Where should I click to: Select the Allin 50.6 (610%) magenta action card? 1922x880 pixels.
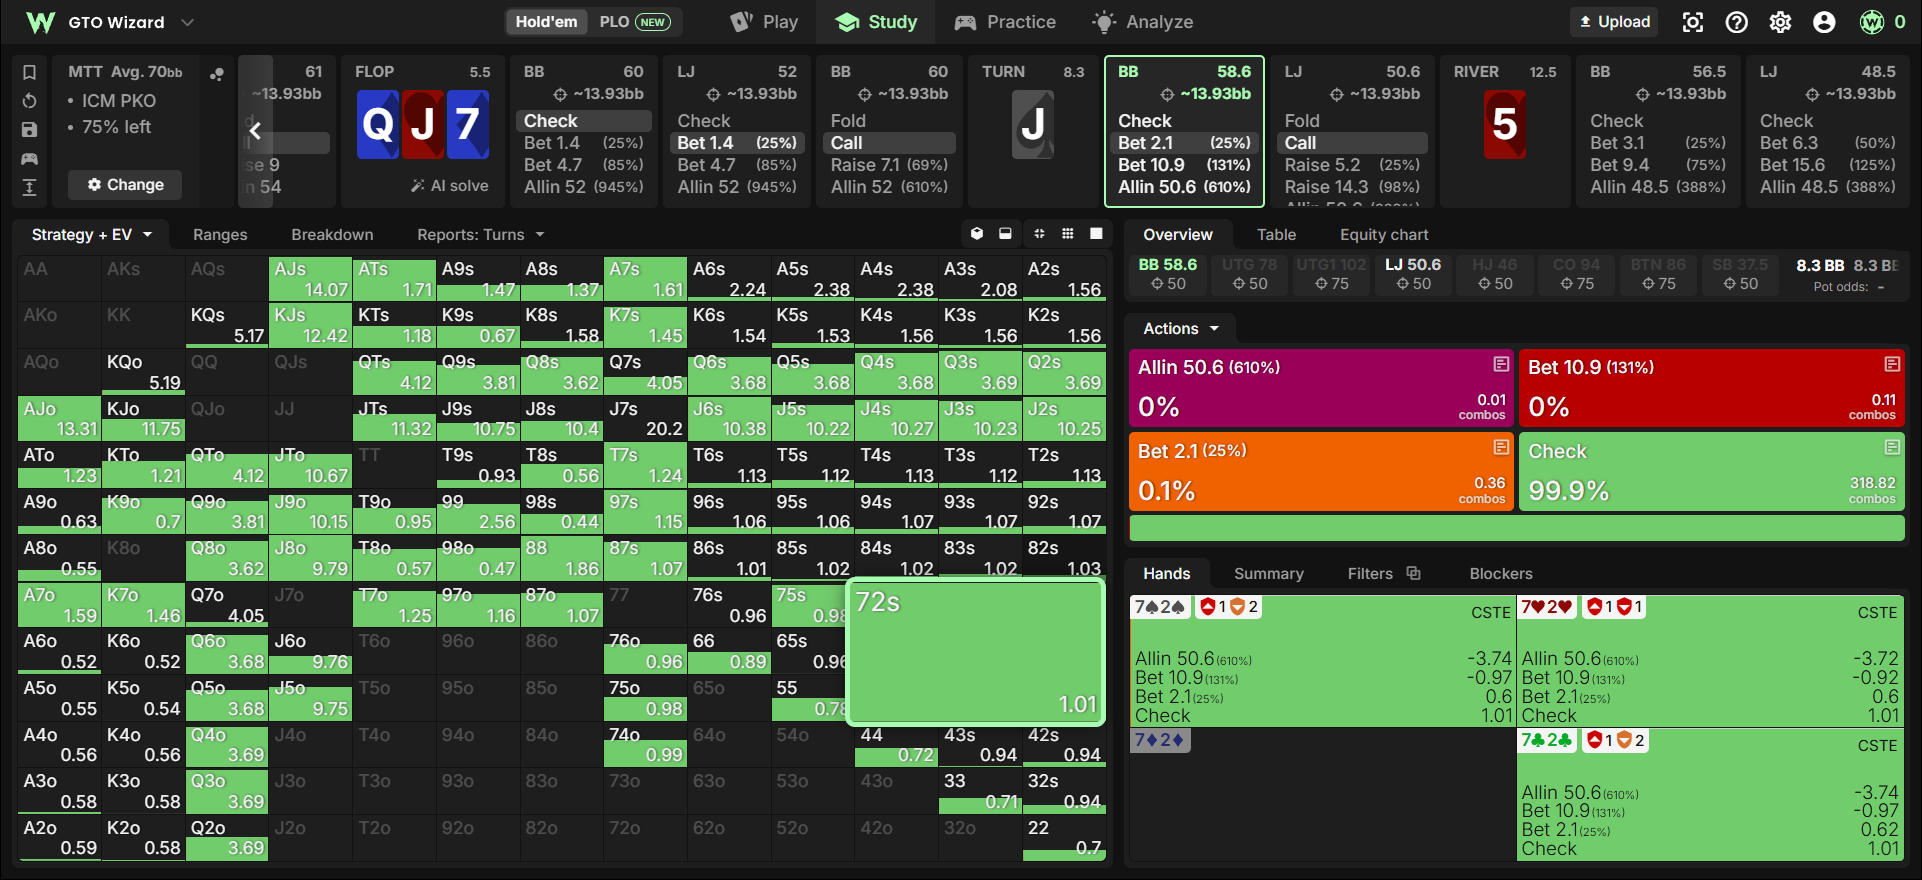[1320, 388]
